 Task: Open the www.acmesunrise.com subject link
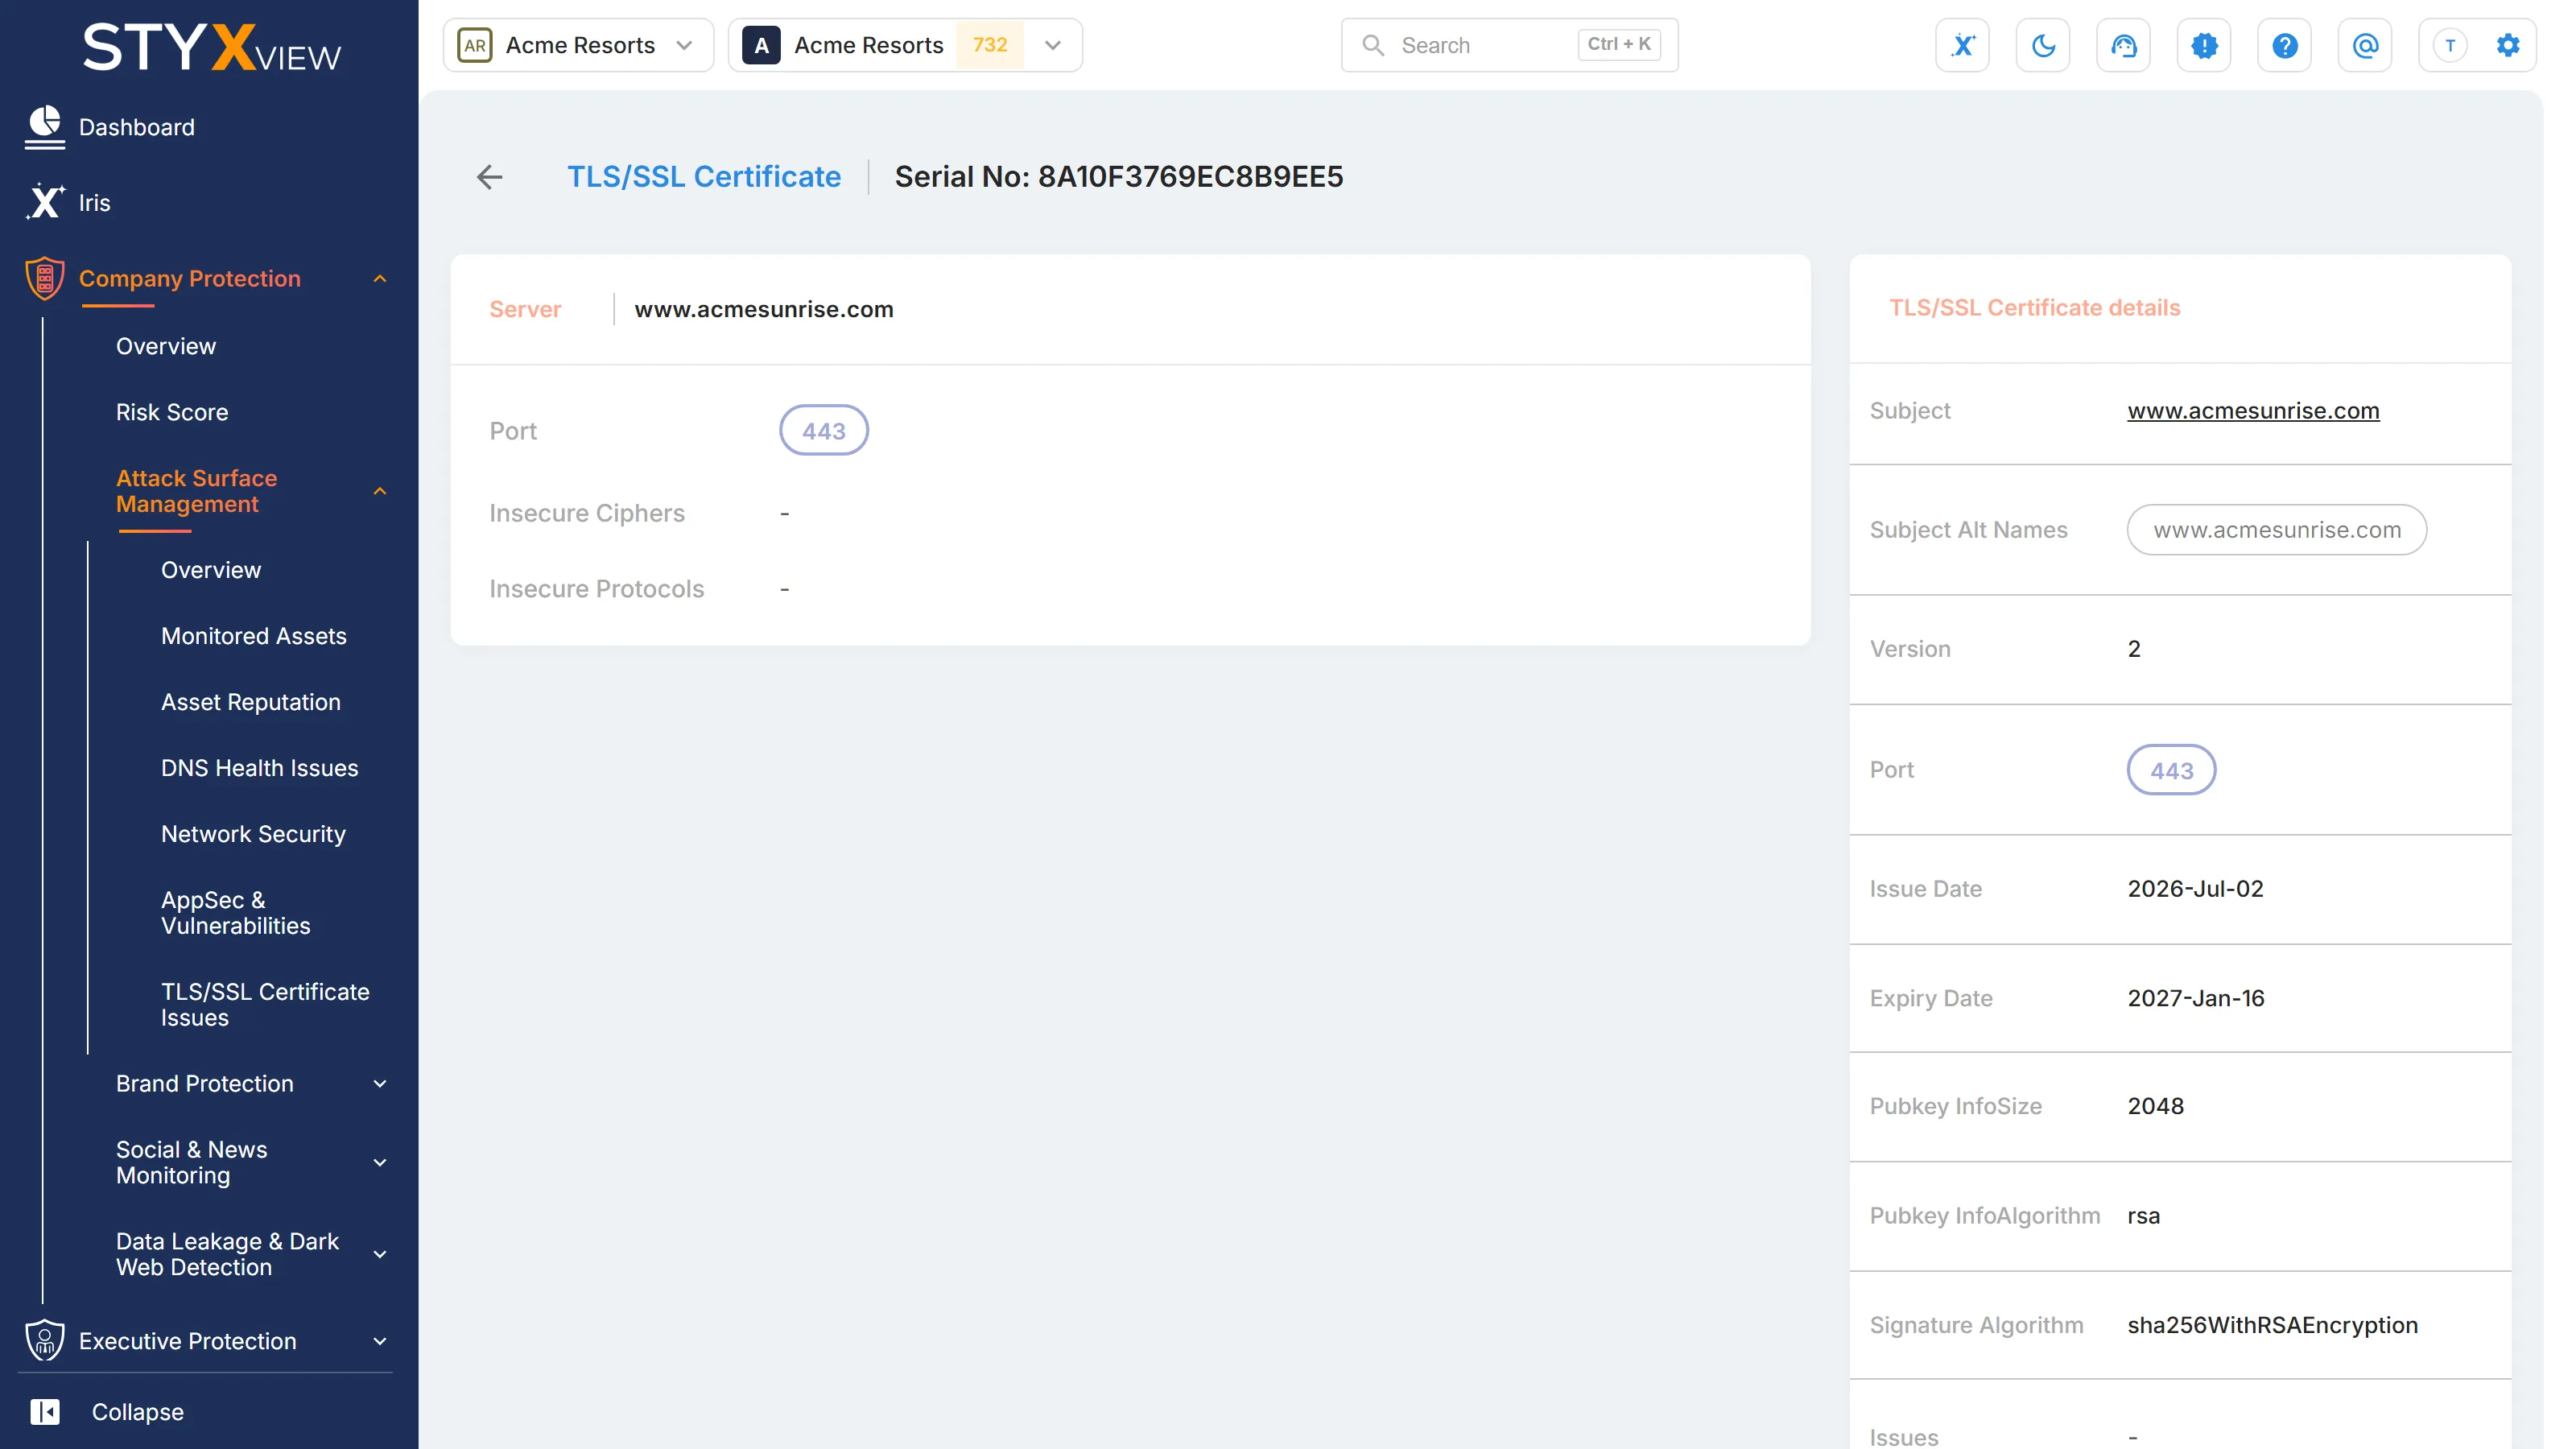pos(2253,411)
